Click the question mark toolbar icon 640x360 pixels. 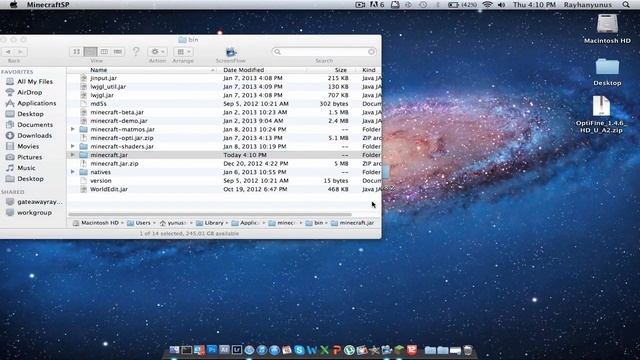[136, 51]
